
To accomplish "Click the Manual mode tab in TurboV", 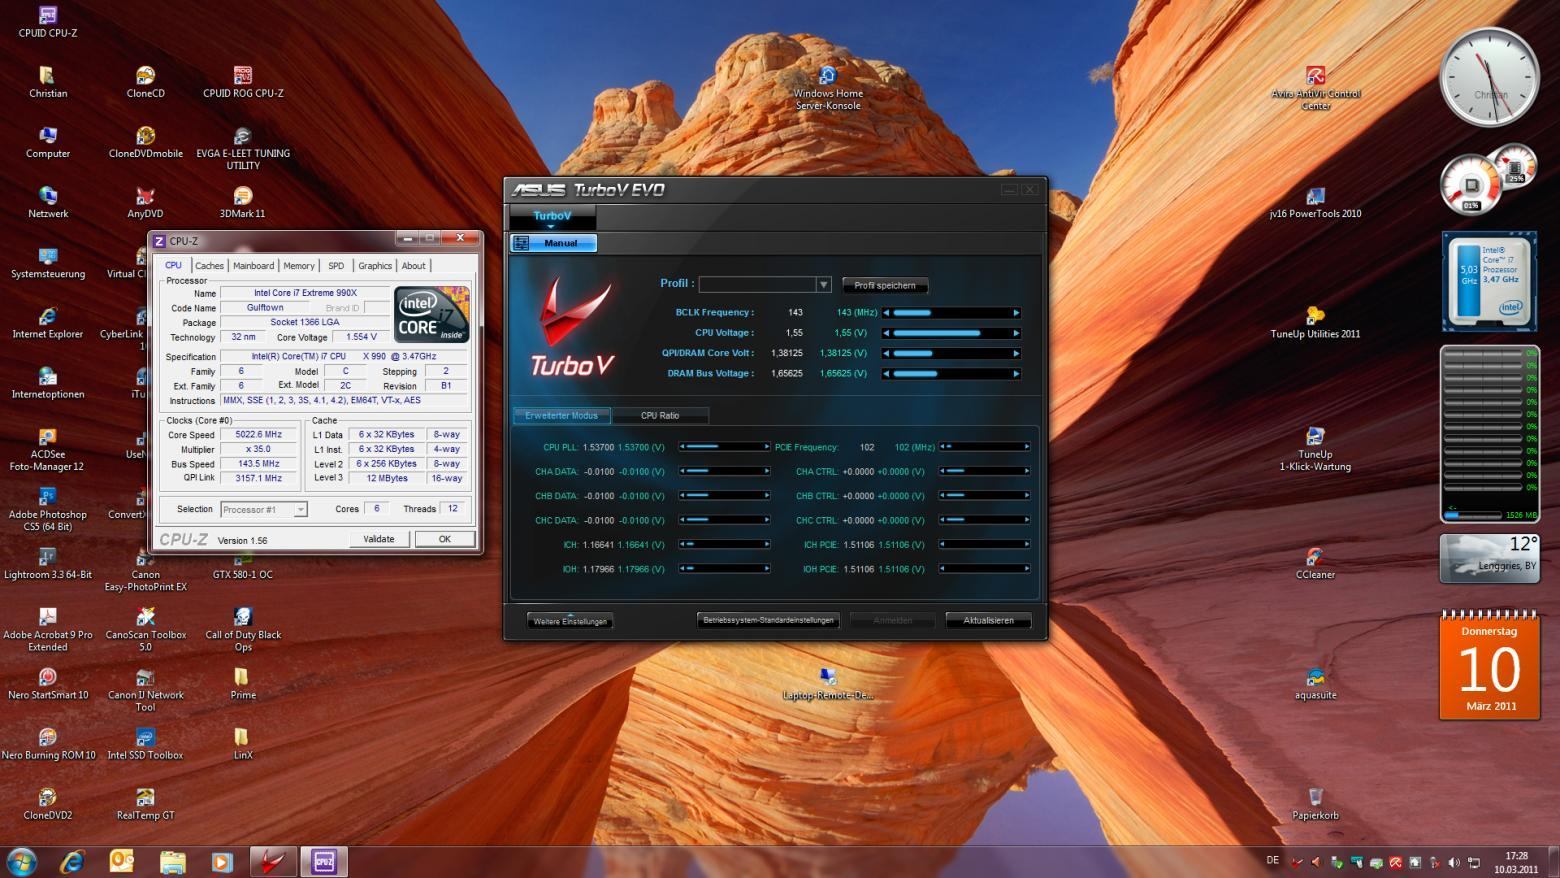I will (553, 243).
